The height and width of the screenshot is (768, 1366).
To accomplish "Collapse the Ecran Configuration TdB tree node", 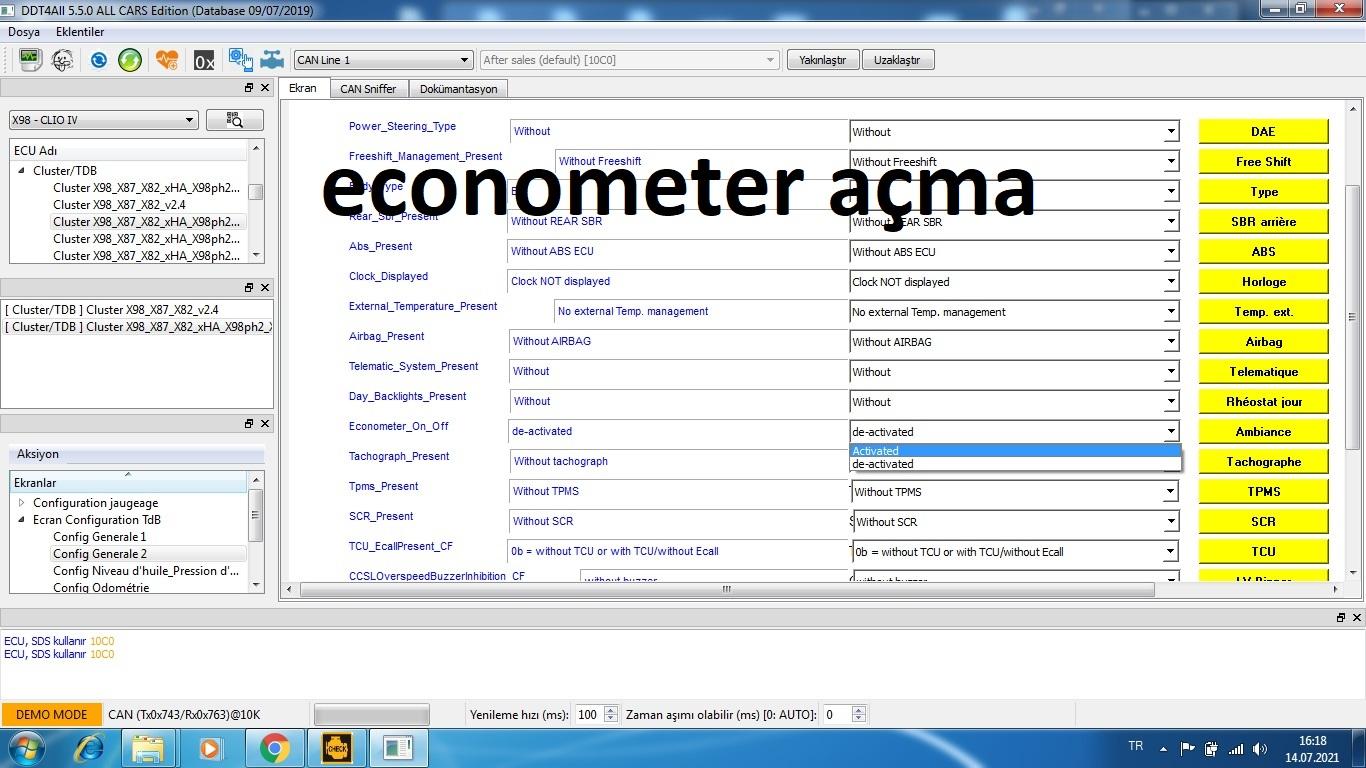I will click(x=22, y=520).
